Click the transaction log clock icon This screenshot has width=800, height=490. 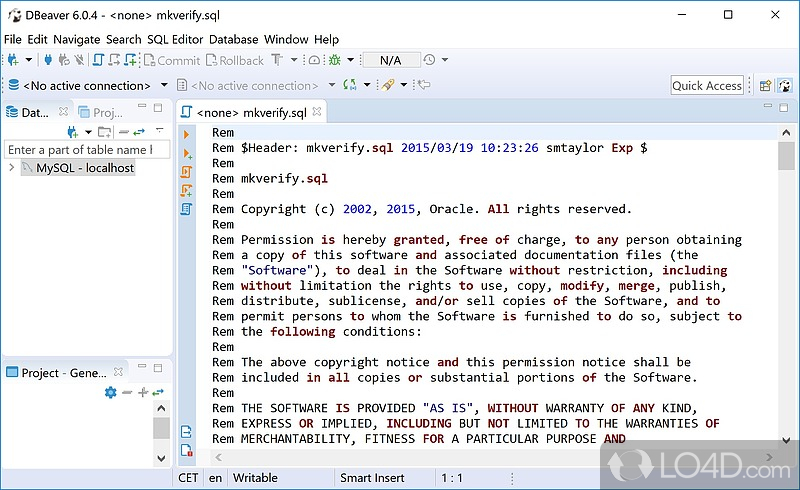click(x=430, y=60)
